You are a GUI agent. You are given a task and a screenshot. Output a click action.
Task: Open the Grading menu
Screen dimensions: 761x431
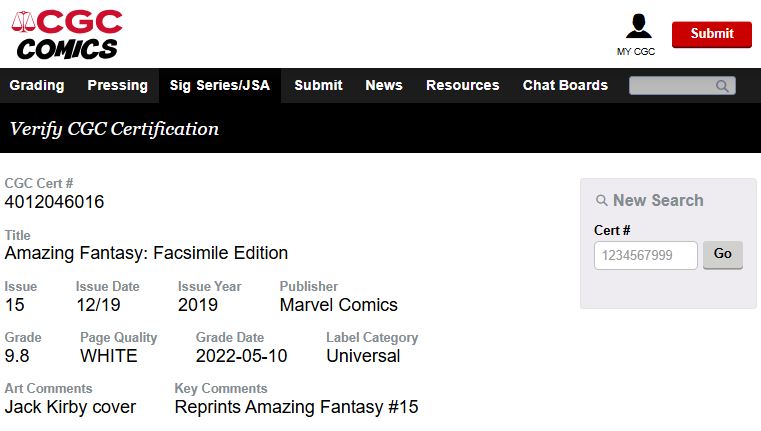pos(37,86)
